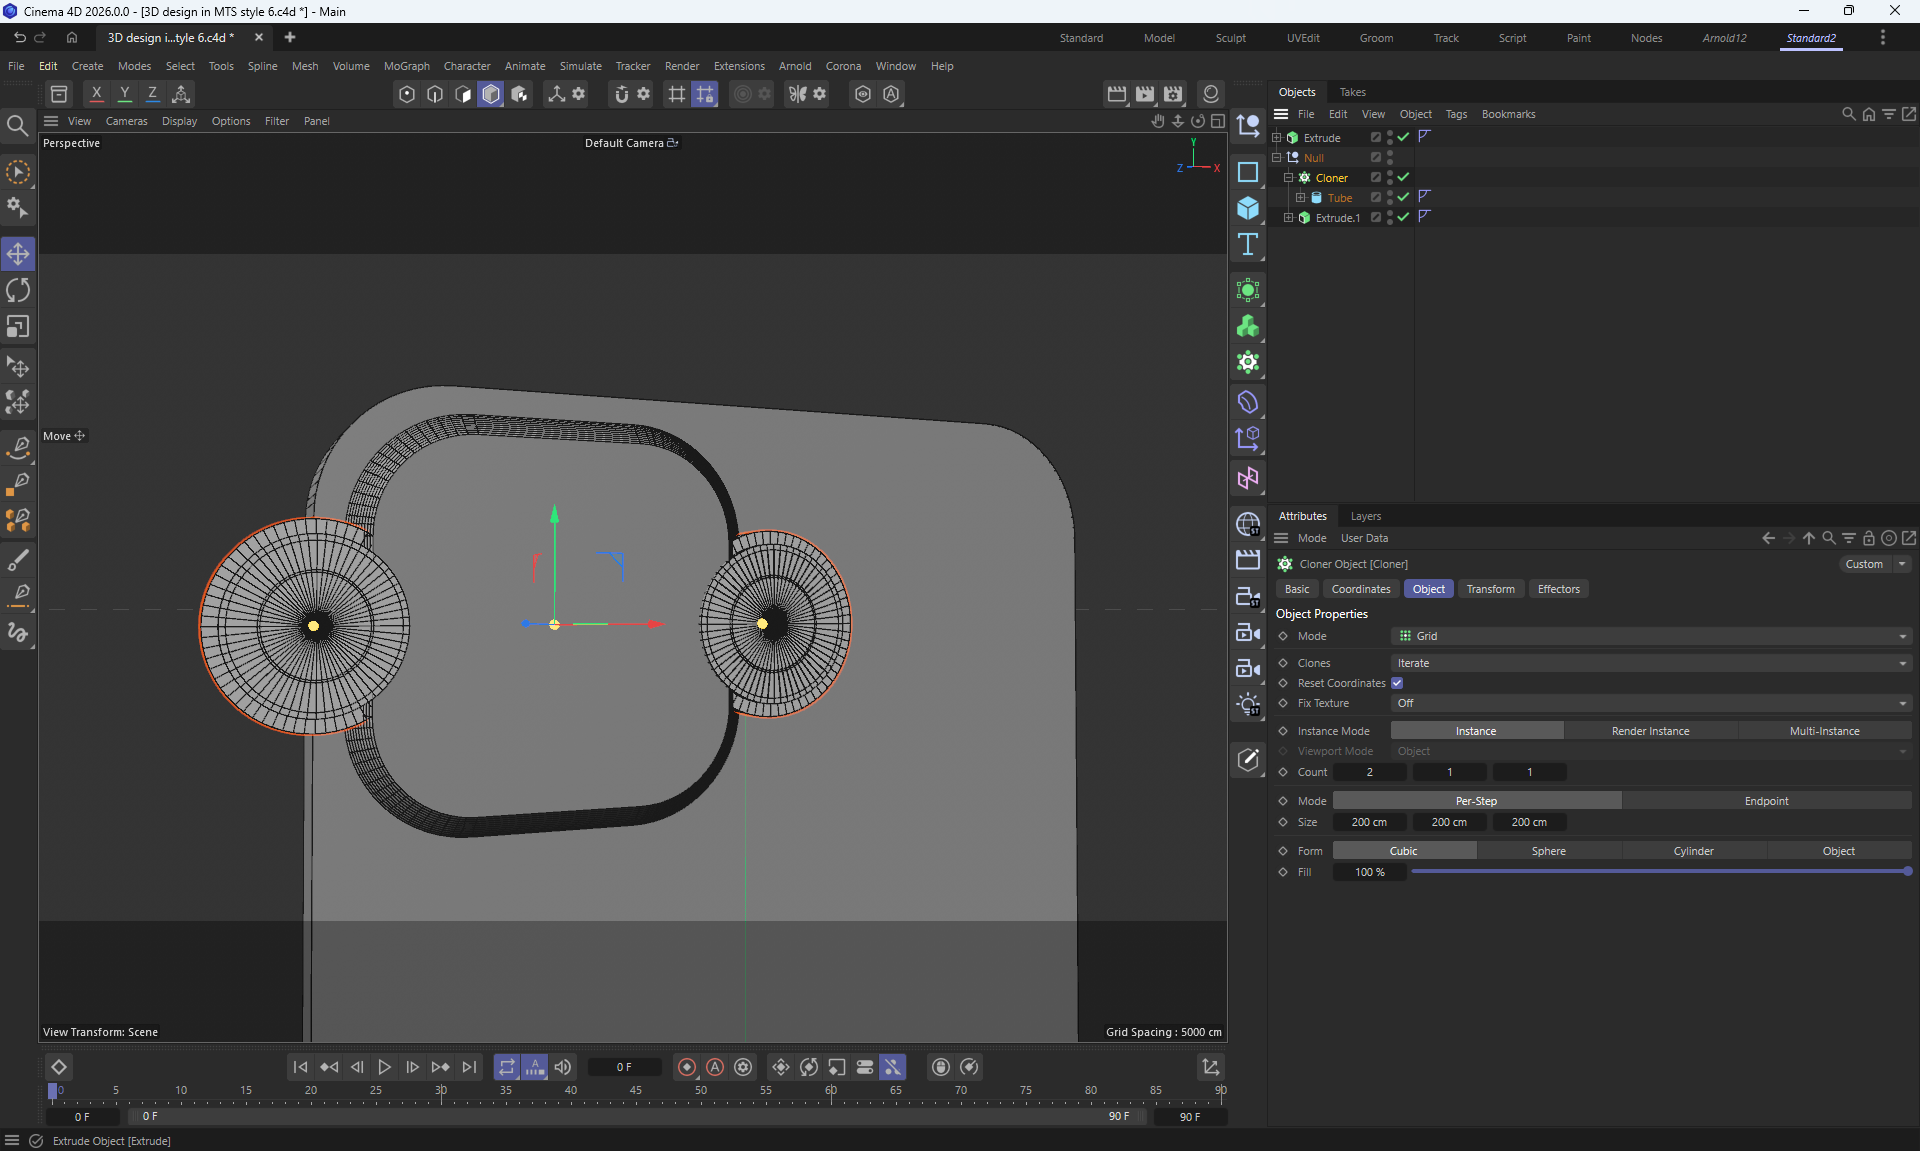Click the Record Active Objects button
Screen dimensions: 1920x1151
pos(686,1067)
